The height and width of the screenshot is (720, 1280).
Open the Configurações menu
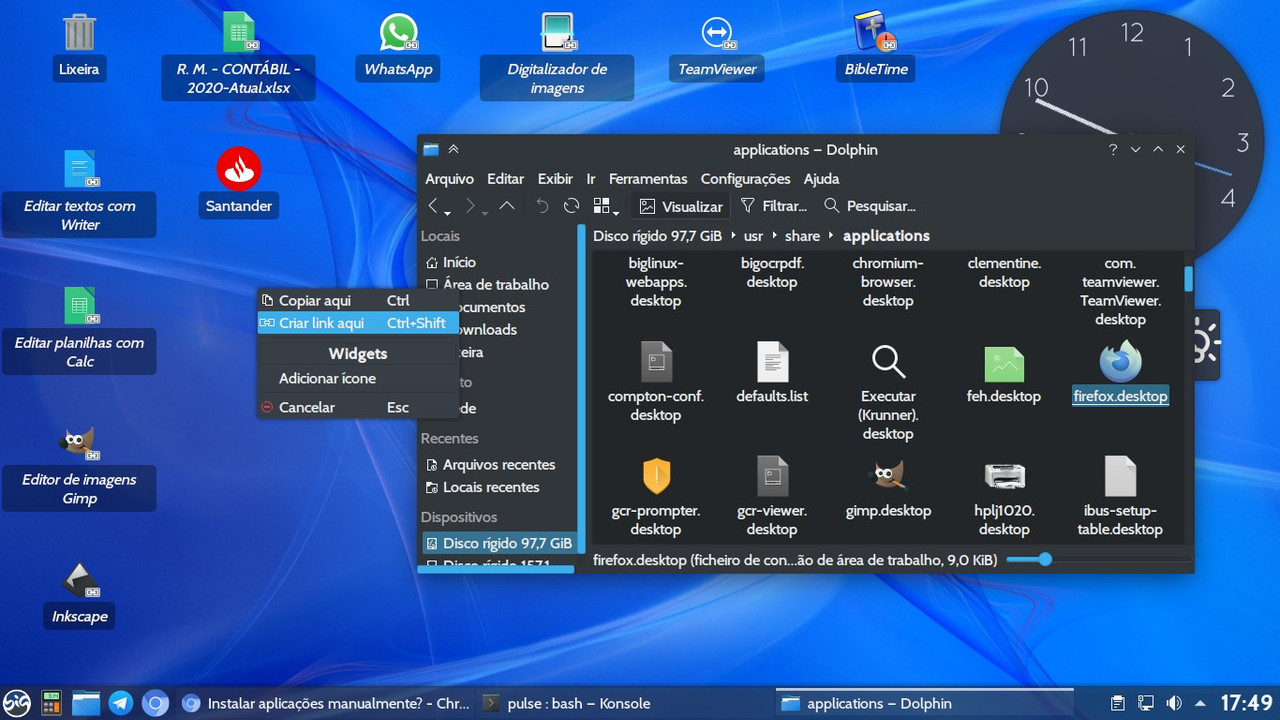click(x=745, y=179)
